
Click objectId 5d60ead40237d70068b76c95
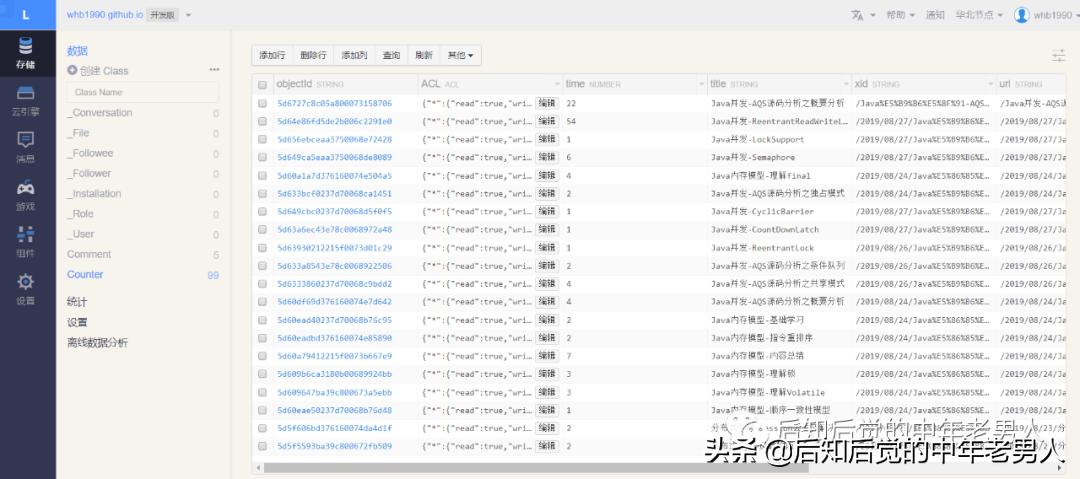click(x=335, y=320)
